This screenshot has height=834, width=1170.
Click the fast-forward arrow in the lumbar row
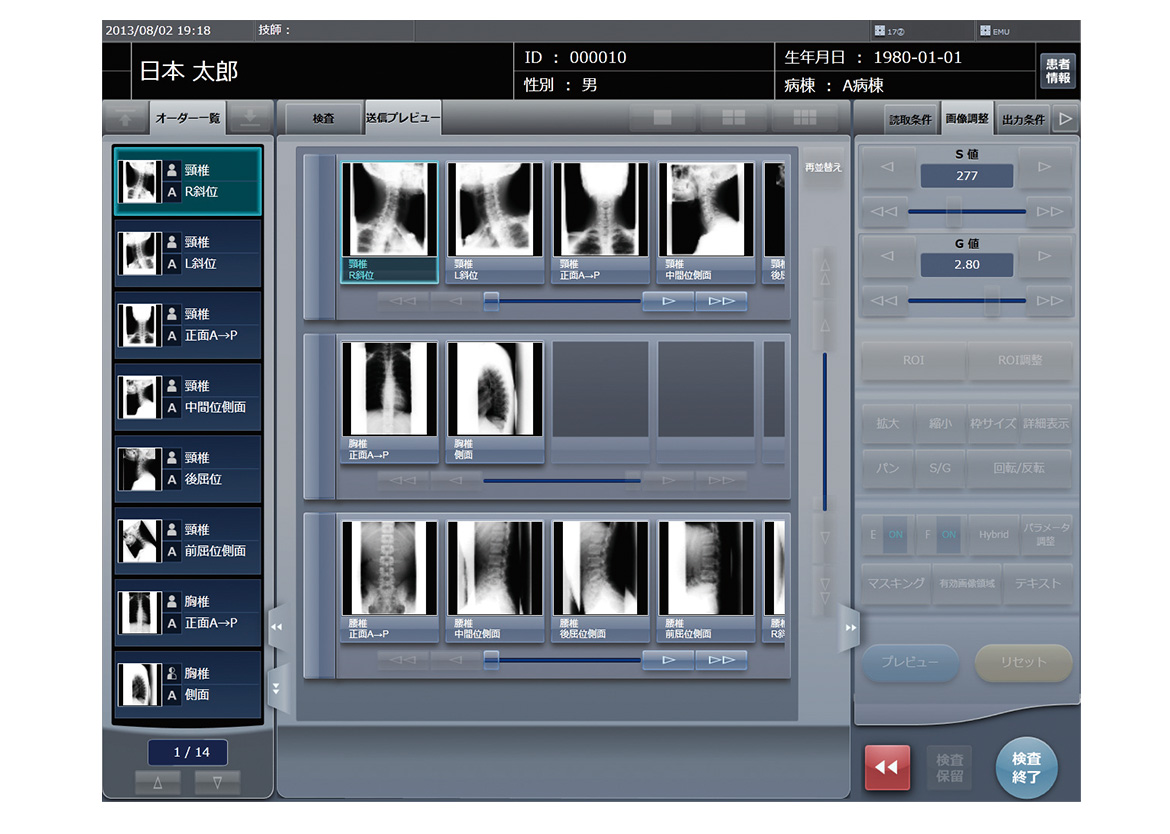(721, 659)
